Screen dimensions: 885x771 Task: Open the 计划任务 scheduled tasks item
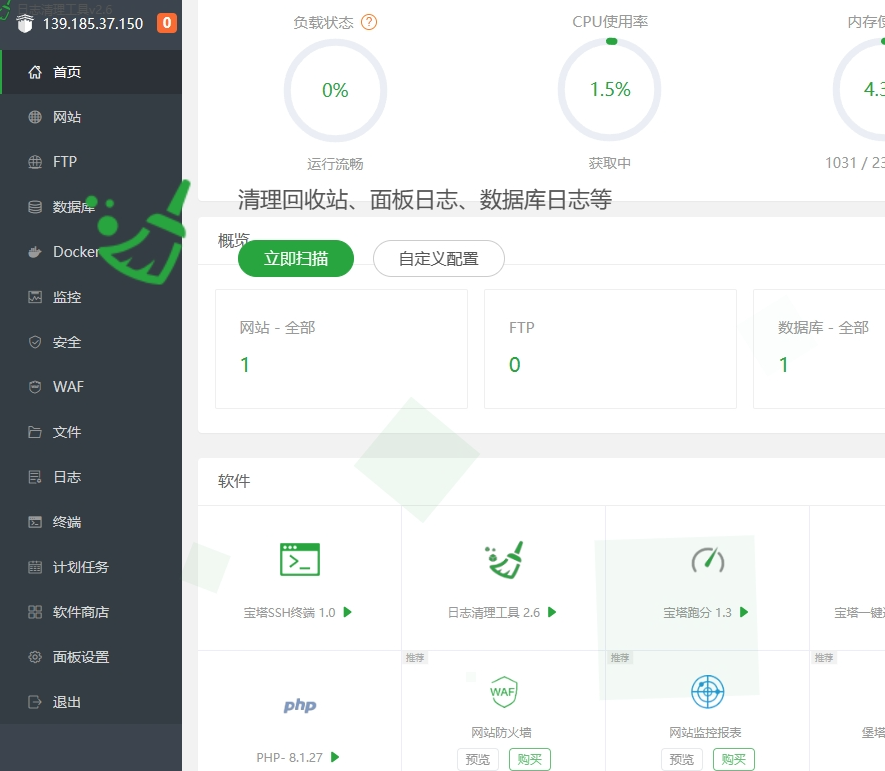click(91, 567)
